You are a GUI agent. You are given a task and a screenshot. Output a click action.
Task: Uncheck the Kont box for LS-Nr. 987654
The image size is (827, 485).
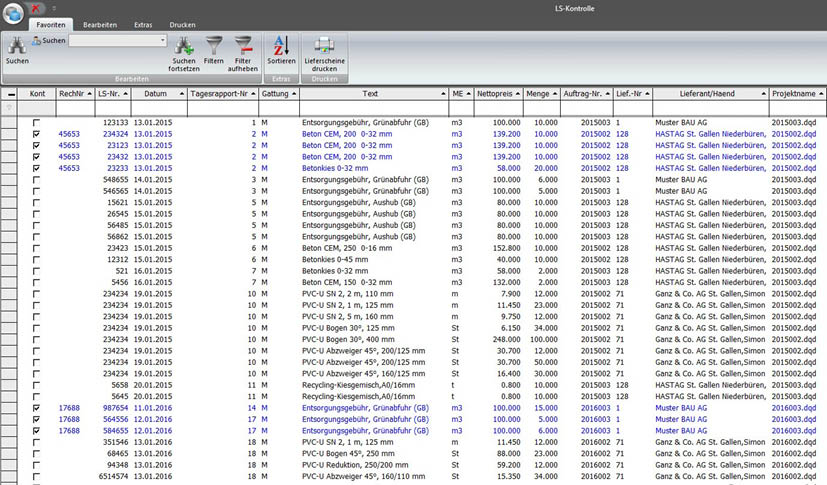coord(36,408)
